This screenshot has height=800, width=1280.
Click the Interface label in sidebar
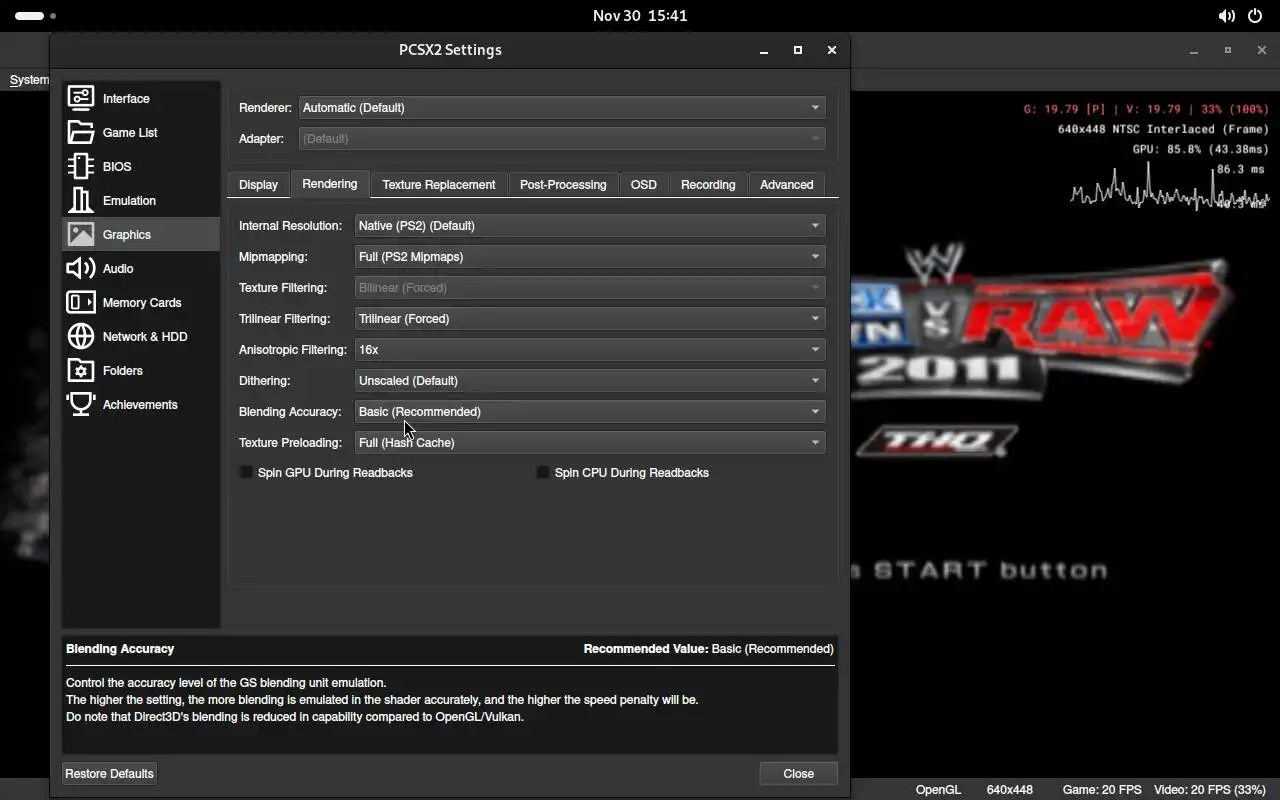point(126,98)
